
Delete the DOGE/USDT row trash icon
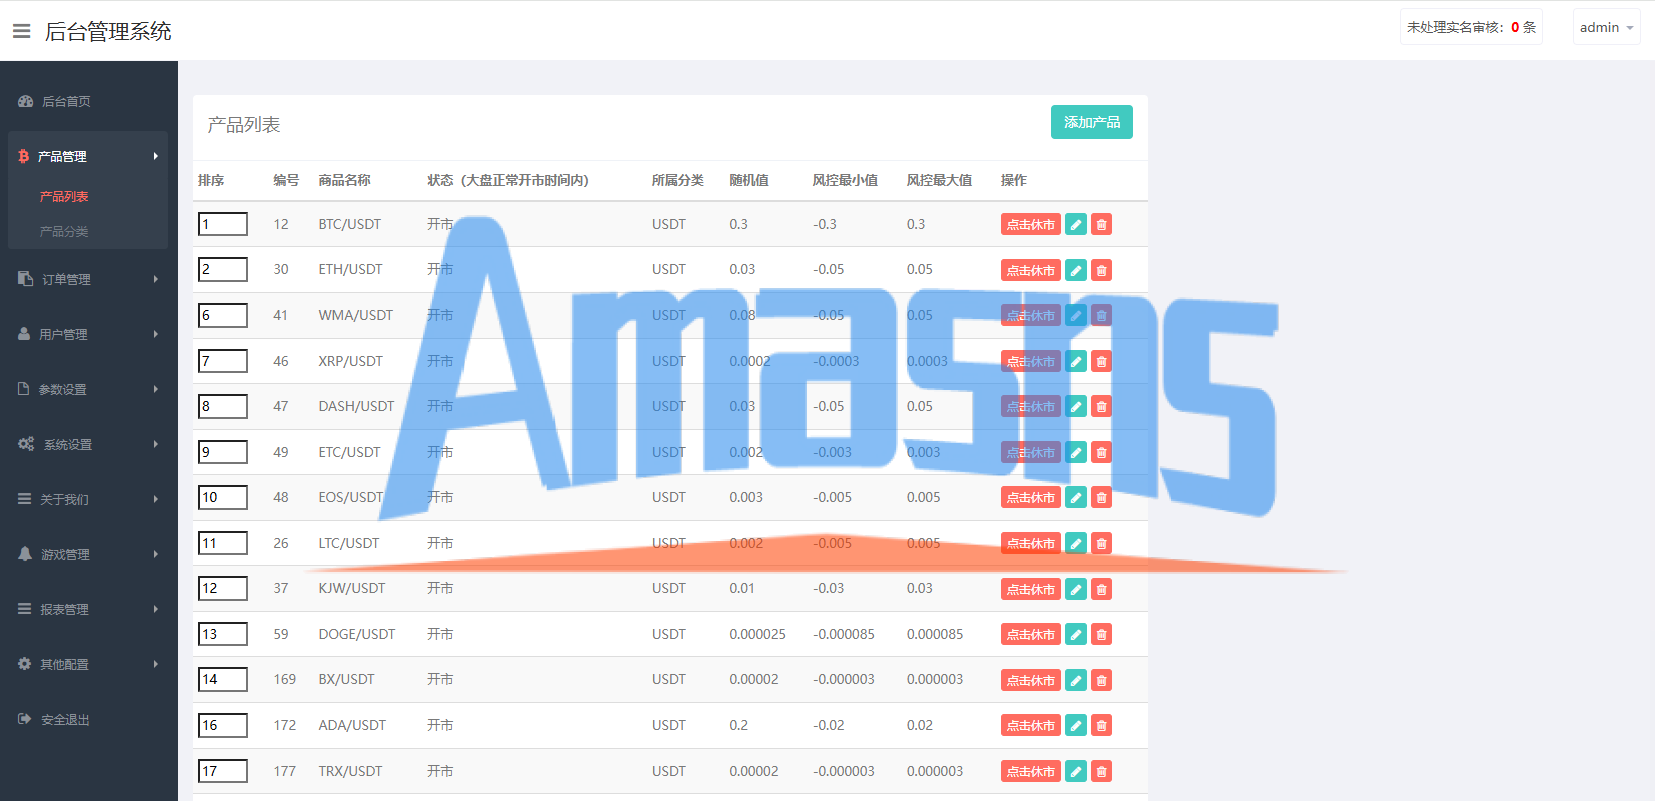1101,634
